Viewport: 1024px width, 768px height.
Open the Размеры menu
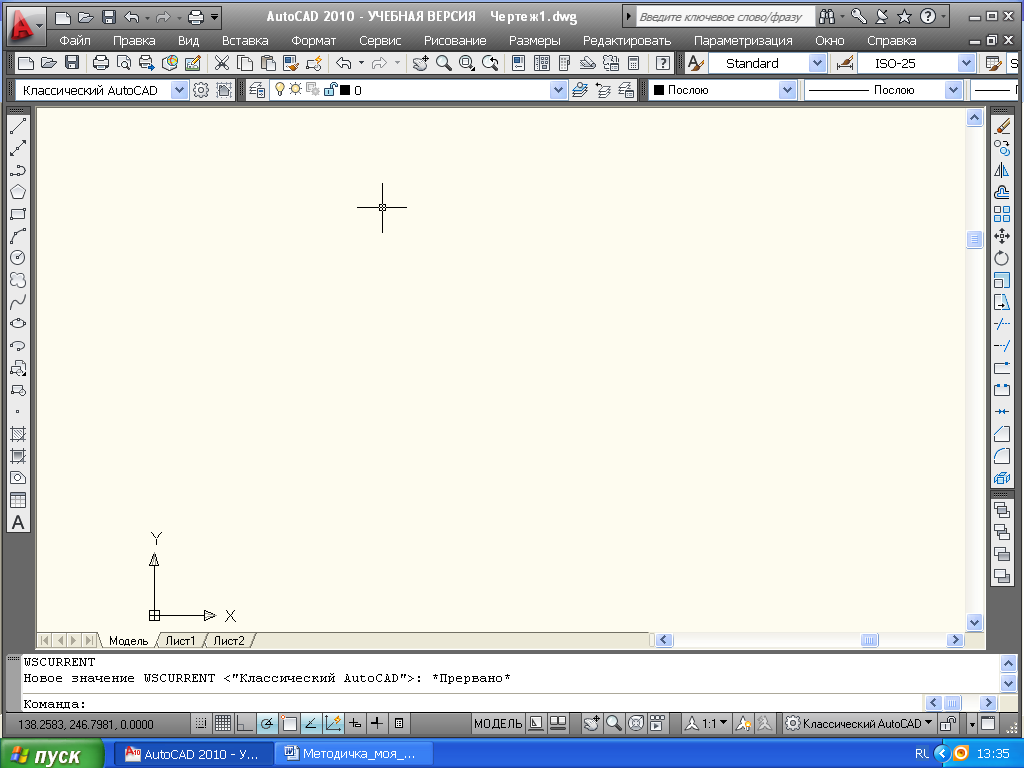535,40
